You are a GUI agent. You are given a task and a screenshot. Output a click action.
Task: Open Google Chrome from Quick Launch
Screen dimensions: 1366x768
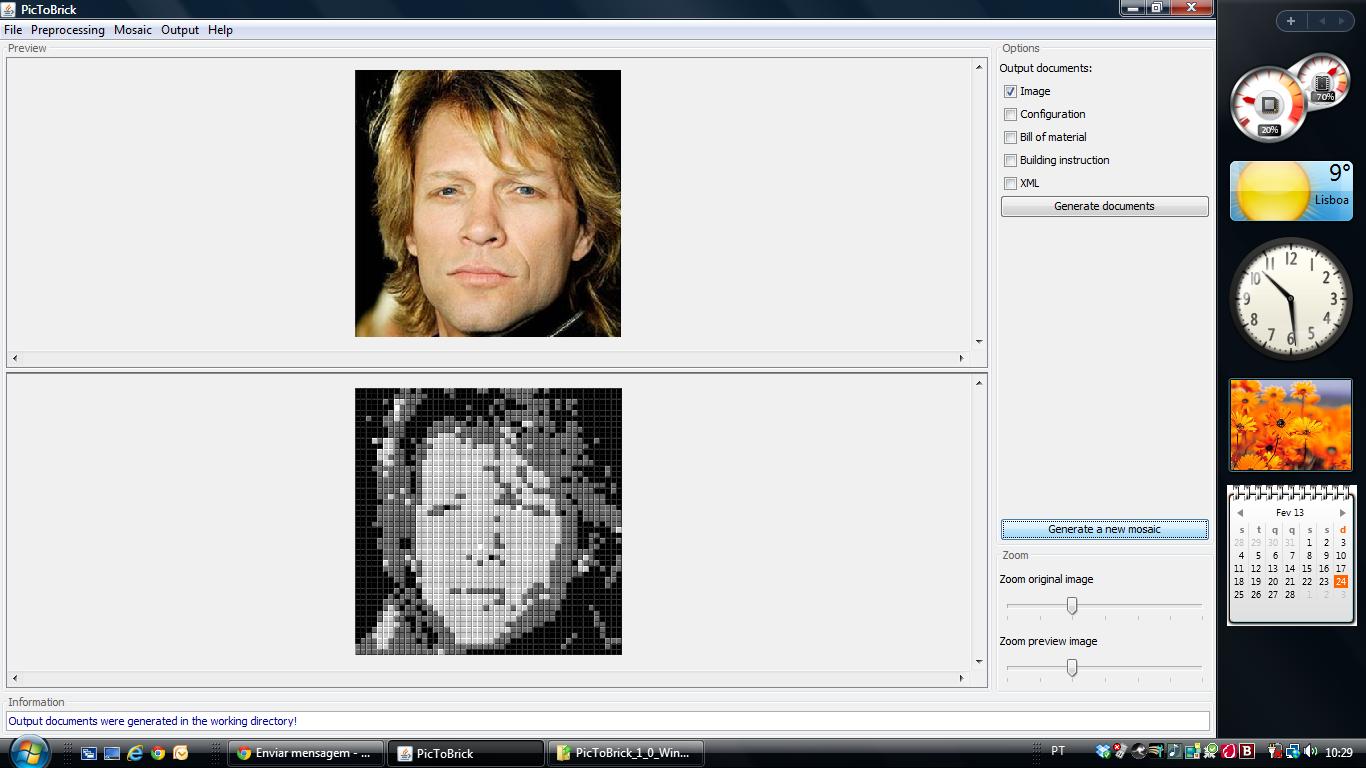click(158, 753)
